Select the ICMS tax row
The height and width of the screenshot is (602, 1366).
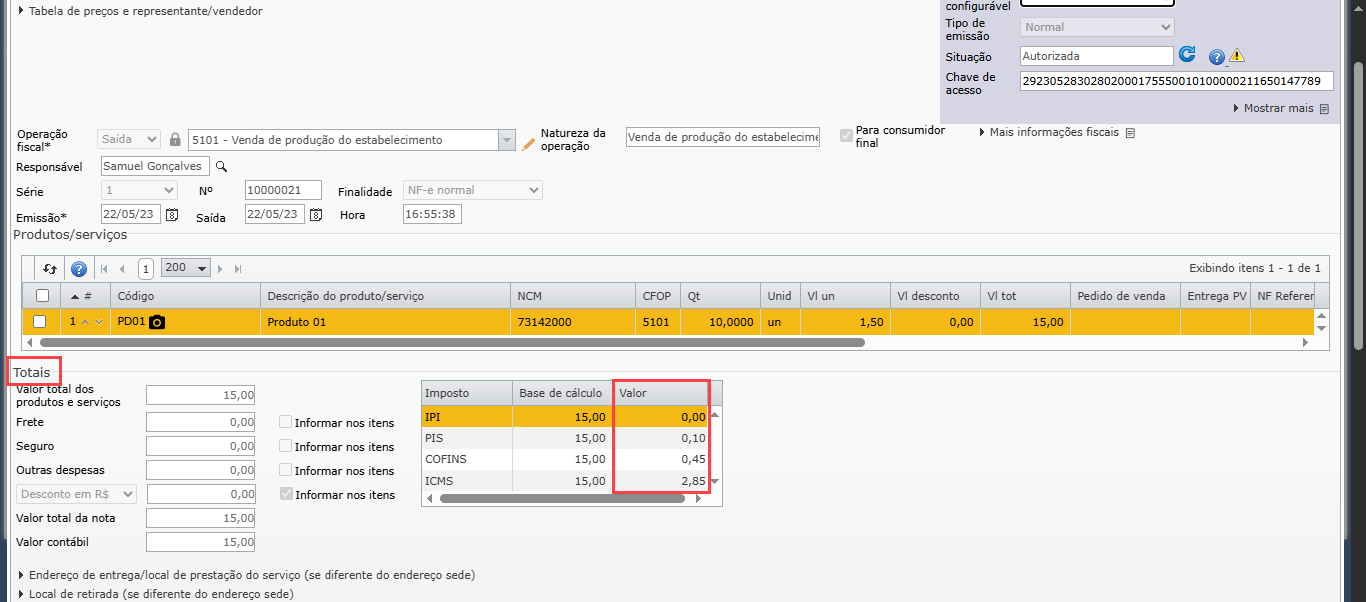(565, 481)
